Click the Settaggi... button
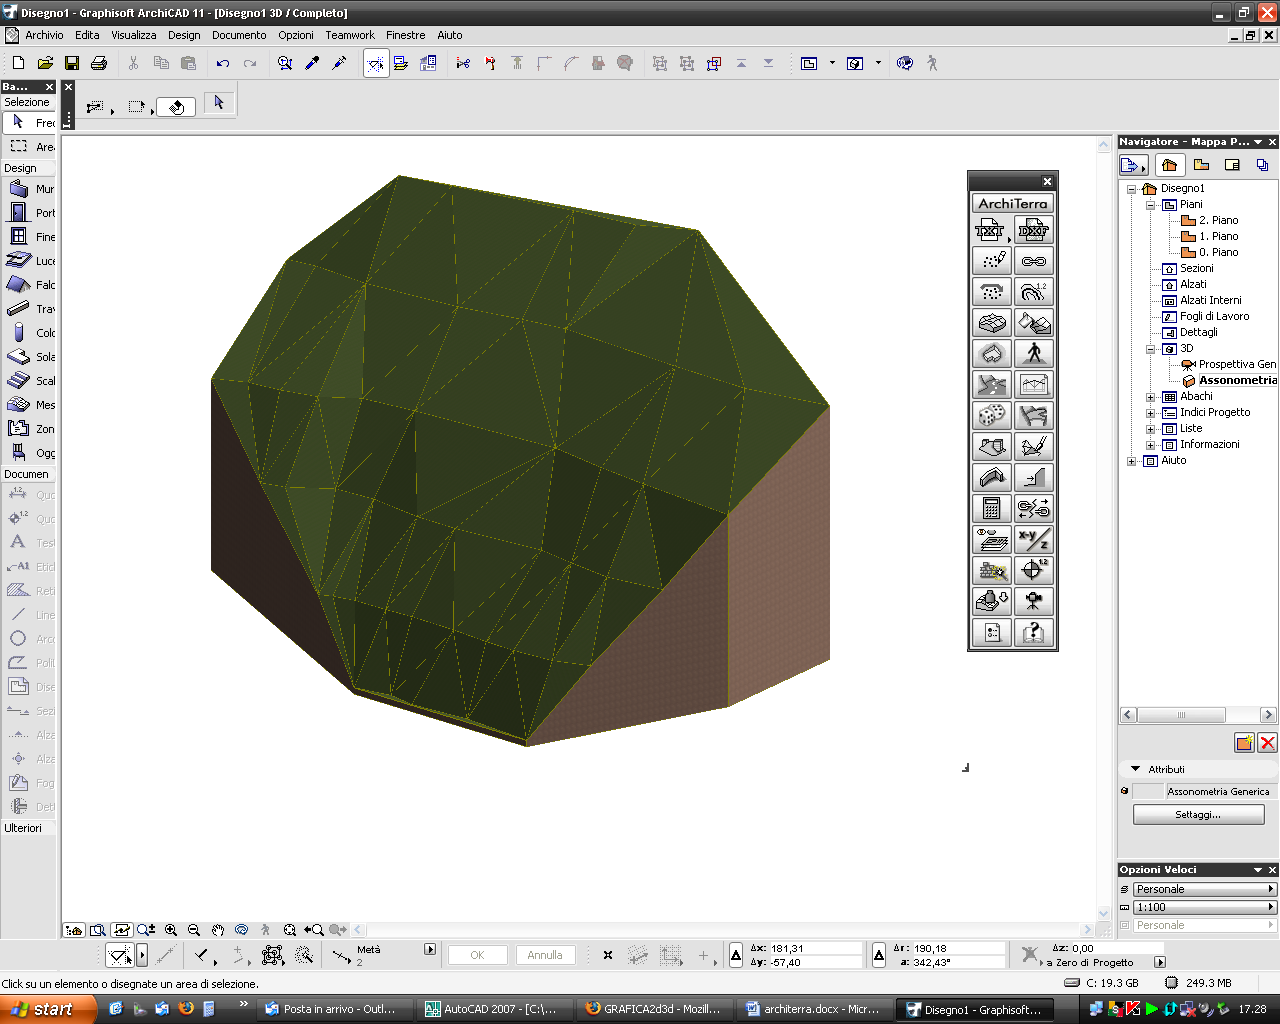Screen dimensions: 1280x1024 click(x=1198, y=815)
